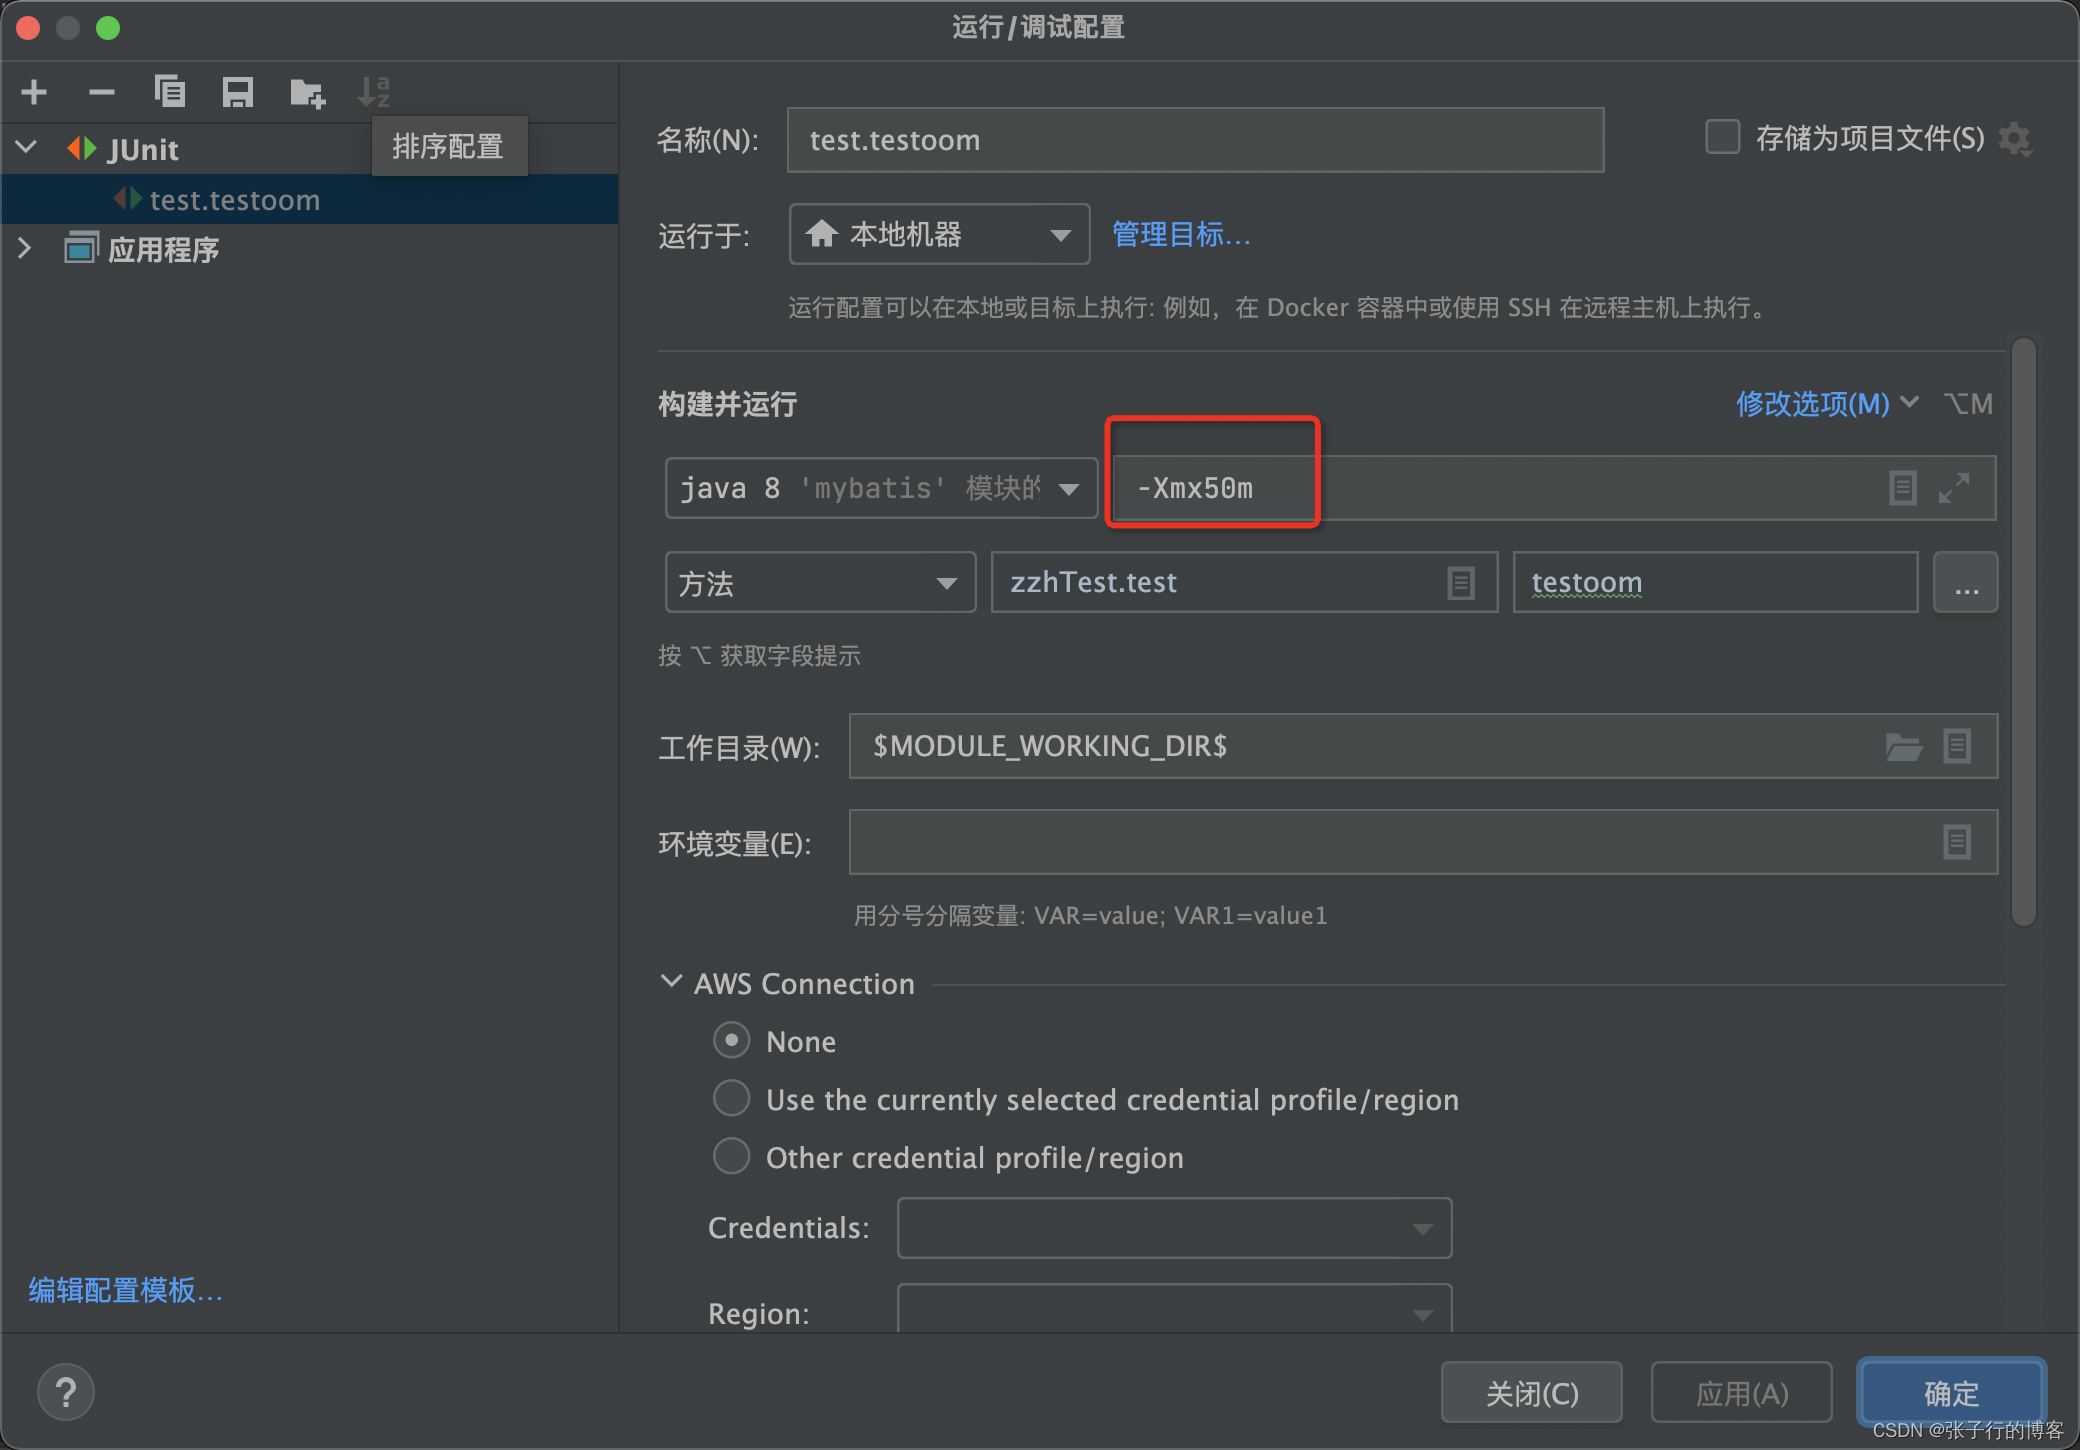
Task: Remove selected configuration with minus icon
Action: pyautogui.click(x=101, y=92)
